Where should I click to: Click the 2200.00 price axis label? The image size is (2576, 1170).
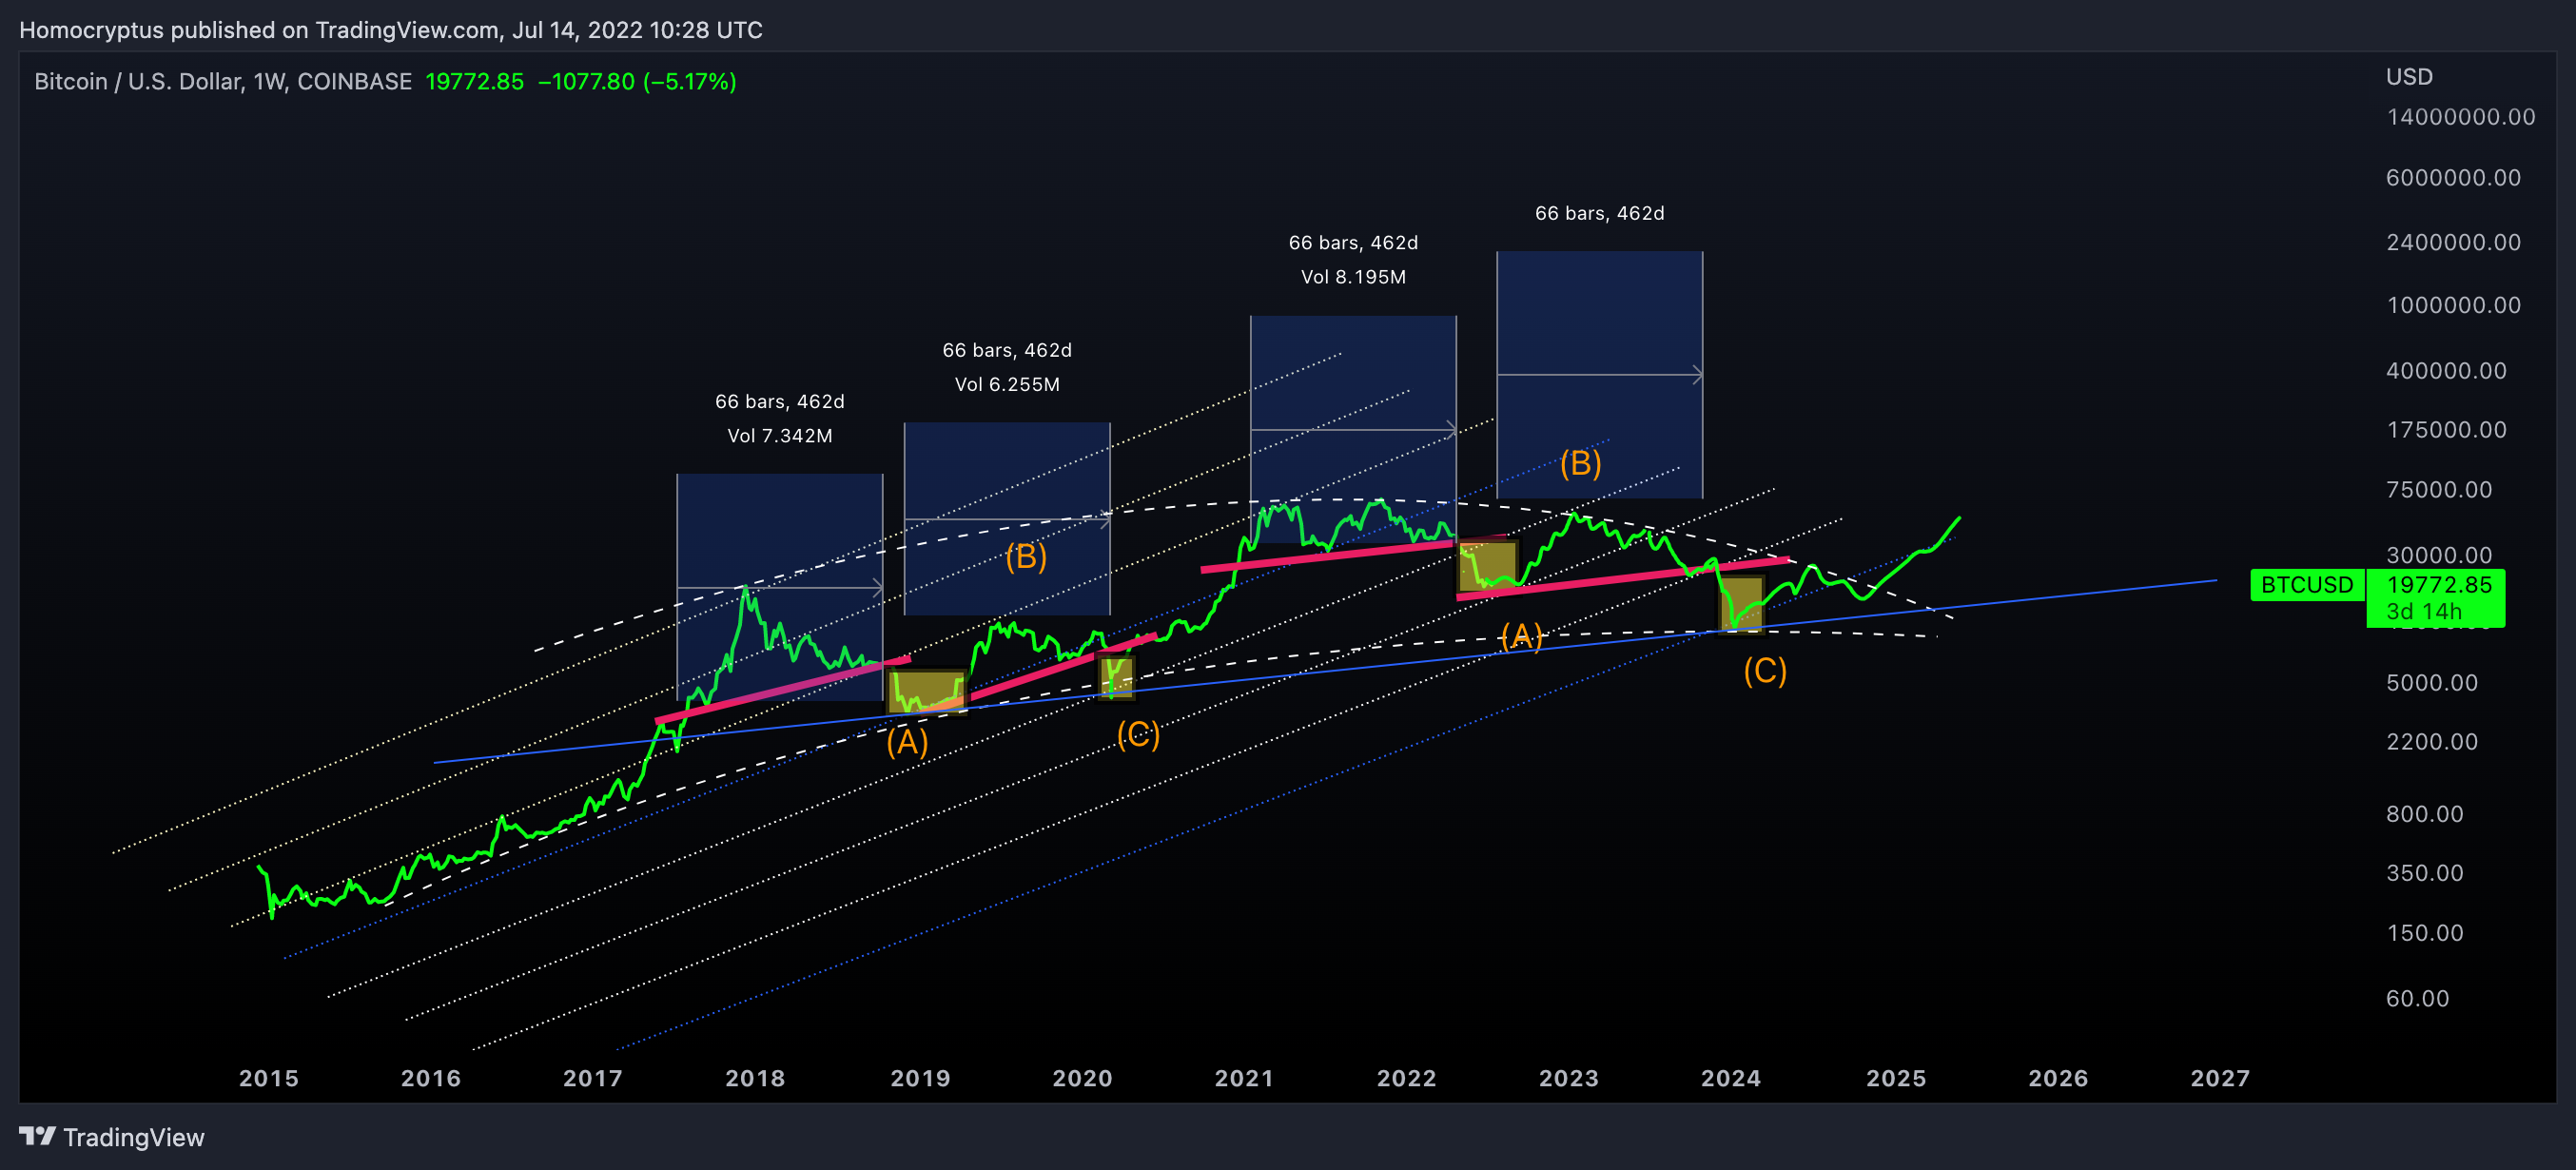pyautogui.click(x=2432, y=742)
